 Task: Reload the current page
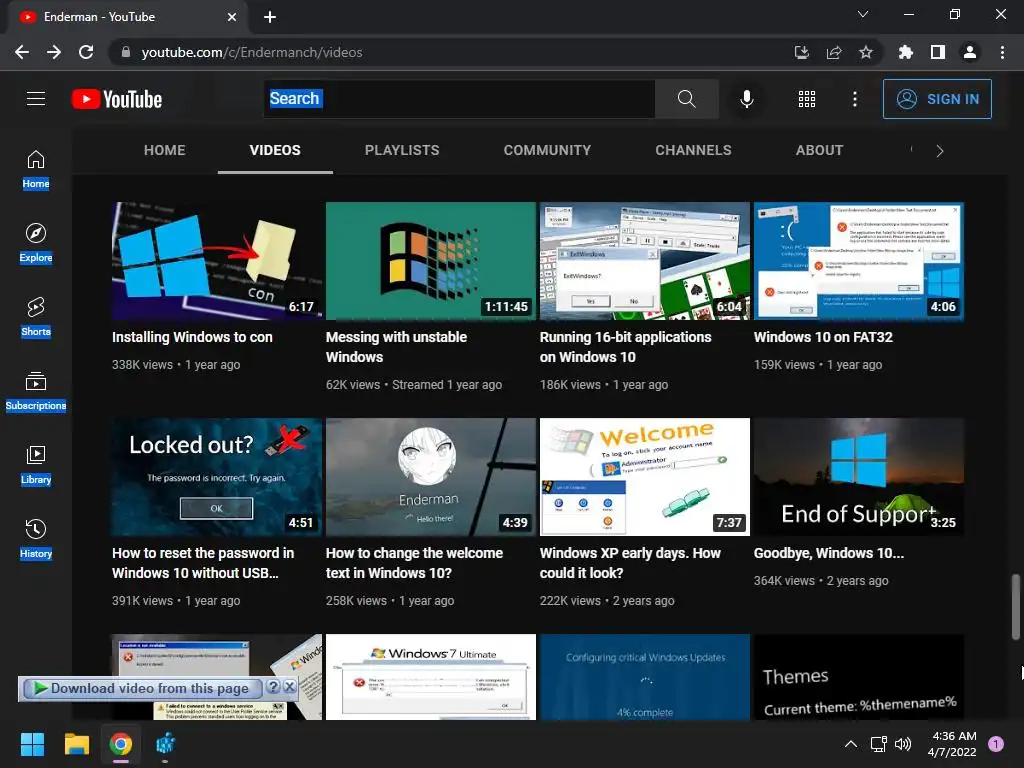[86, 52]
